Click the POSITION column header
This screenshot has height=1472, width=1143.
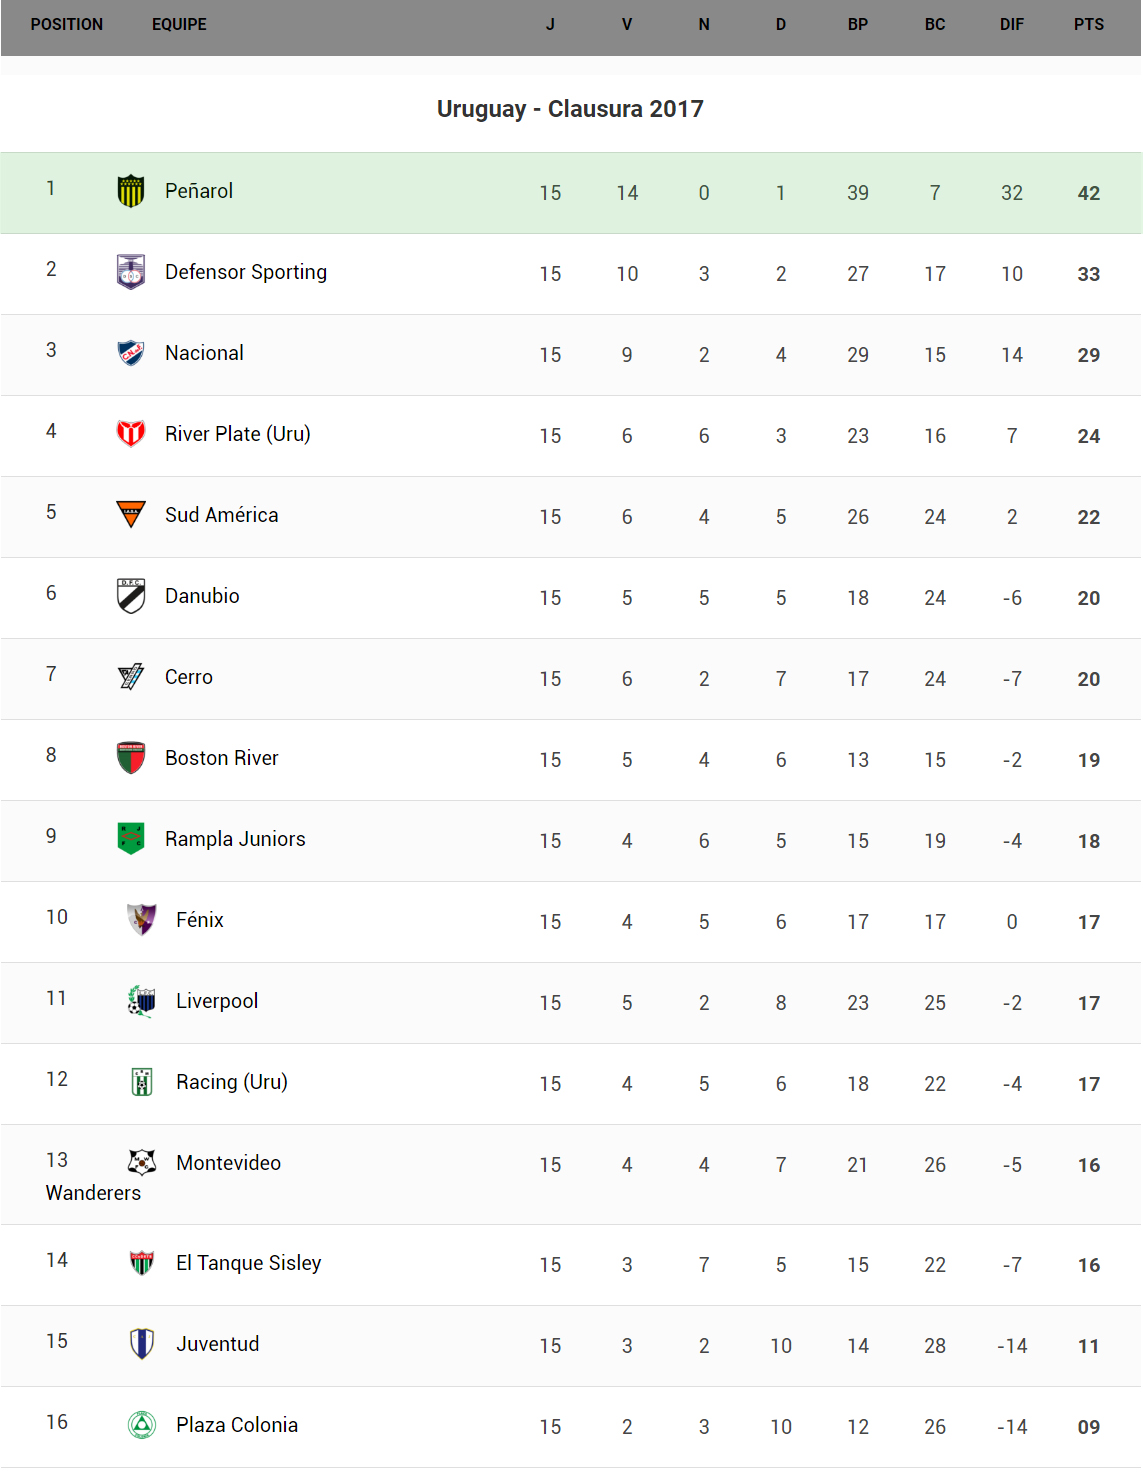(x=66, y=24)
